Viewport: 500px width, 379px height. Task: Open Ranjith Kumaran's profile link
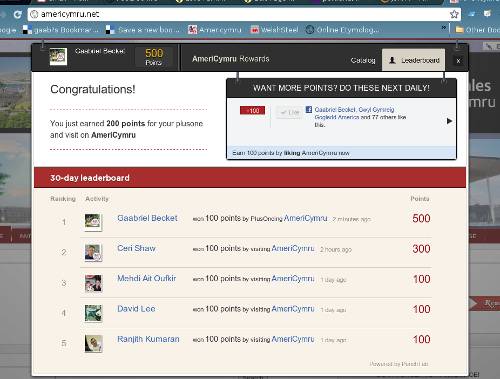pos(148,339)
